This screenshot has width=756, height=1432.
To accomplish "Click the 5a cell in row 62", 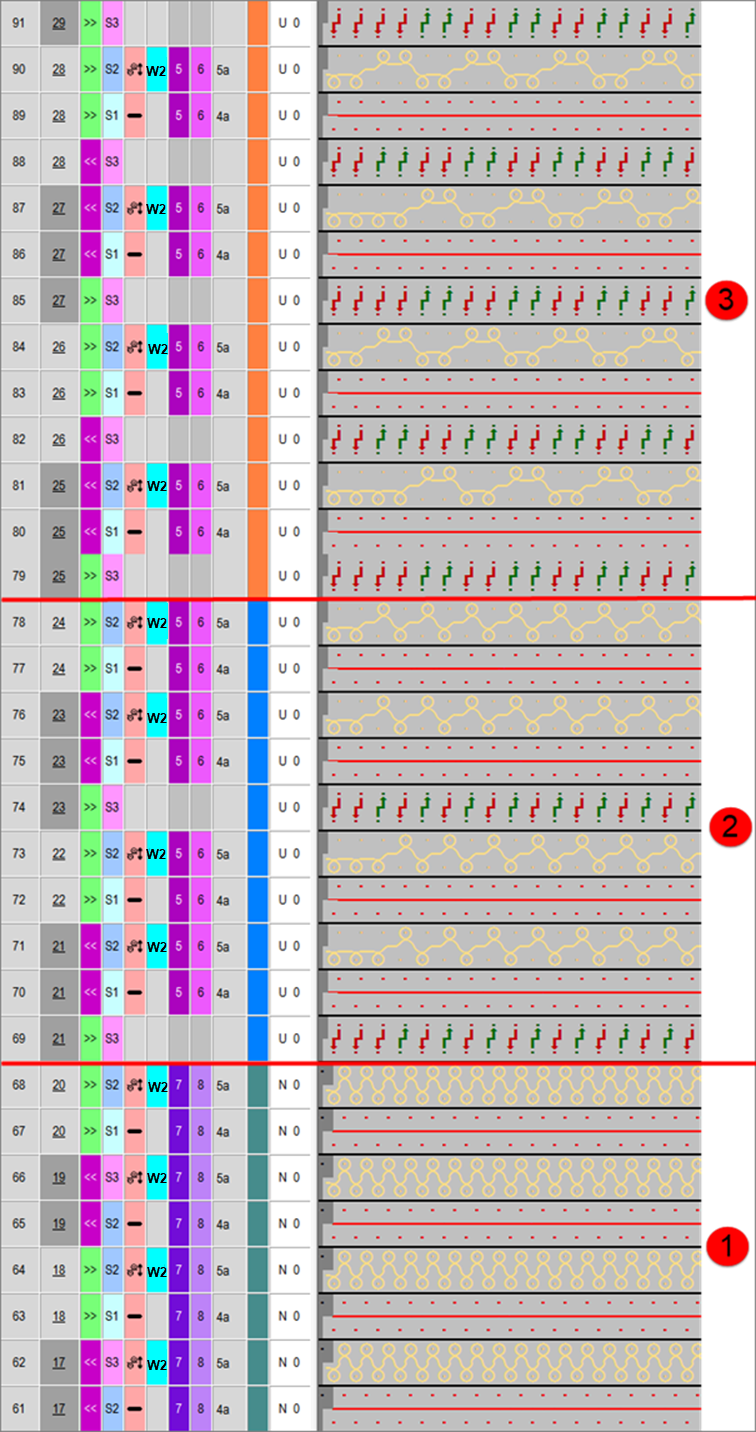I will 223,1362.
